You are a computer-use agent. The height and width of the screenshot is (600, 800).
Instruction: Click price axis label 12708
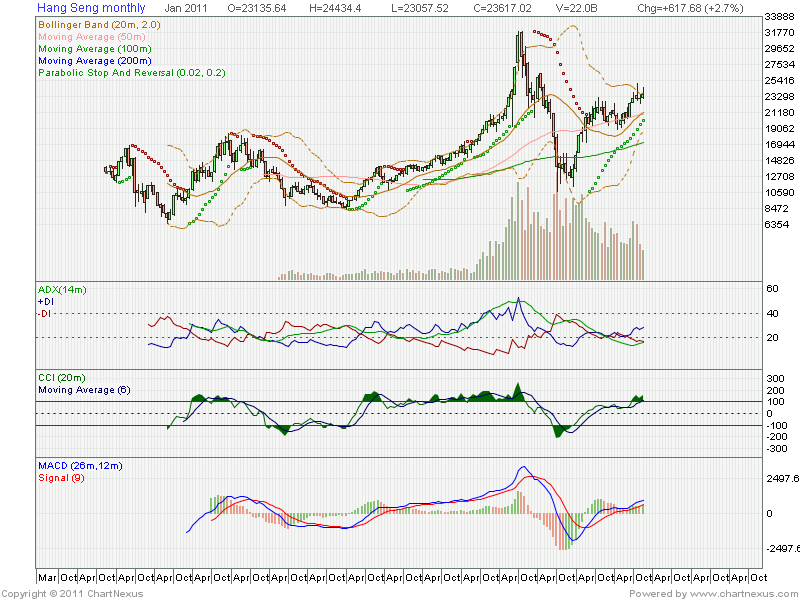pyautogui.click(x=780, y=177)
